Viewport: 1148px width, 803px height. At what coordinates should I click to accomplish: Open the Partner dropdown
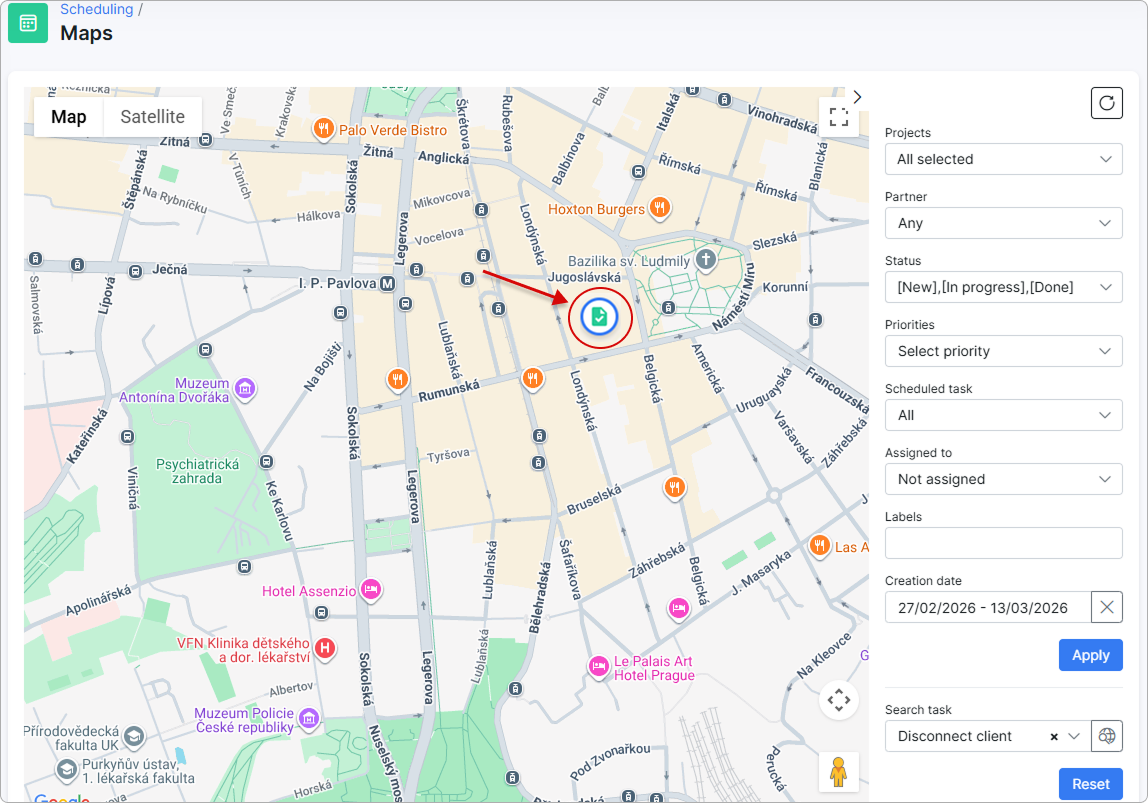tap(1003, 223)
